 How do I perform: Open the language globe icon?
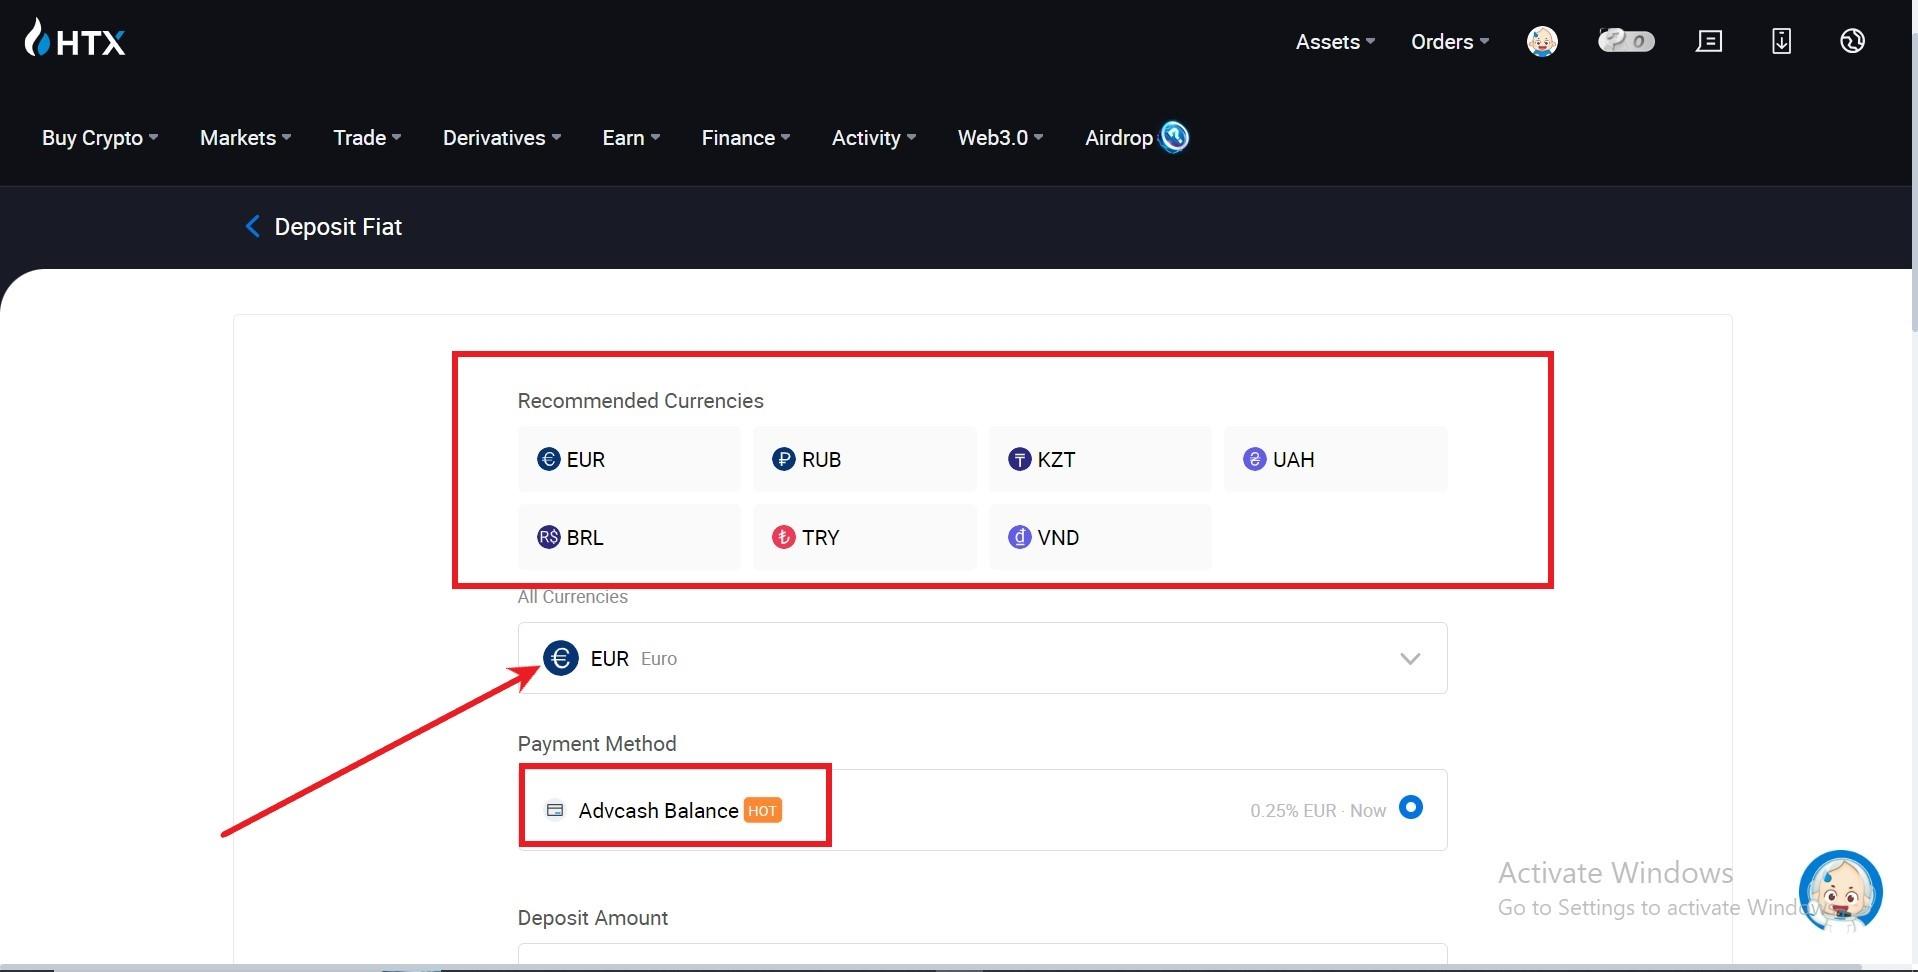tap(1852, 41)
